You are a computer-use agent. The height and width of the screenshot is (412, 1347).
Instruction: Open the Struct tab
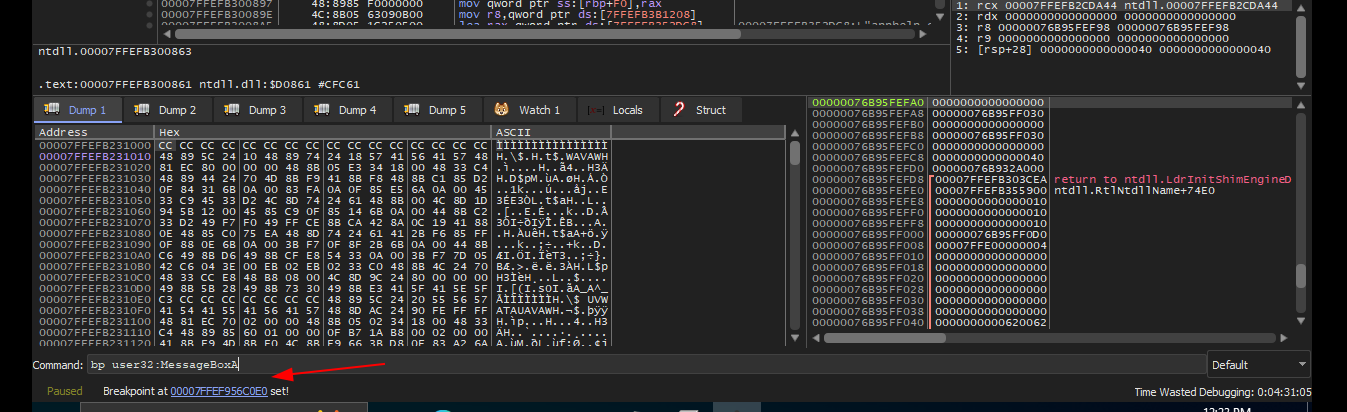[x=700, y=110]
